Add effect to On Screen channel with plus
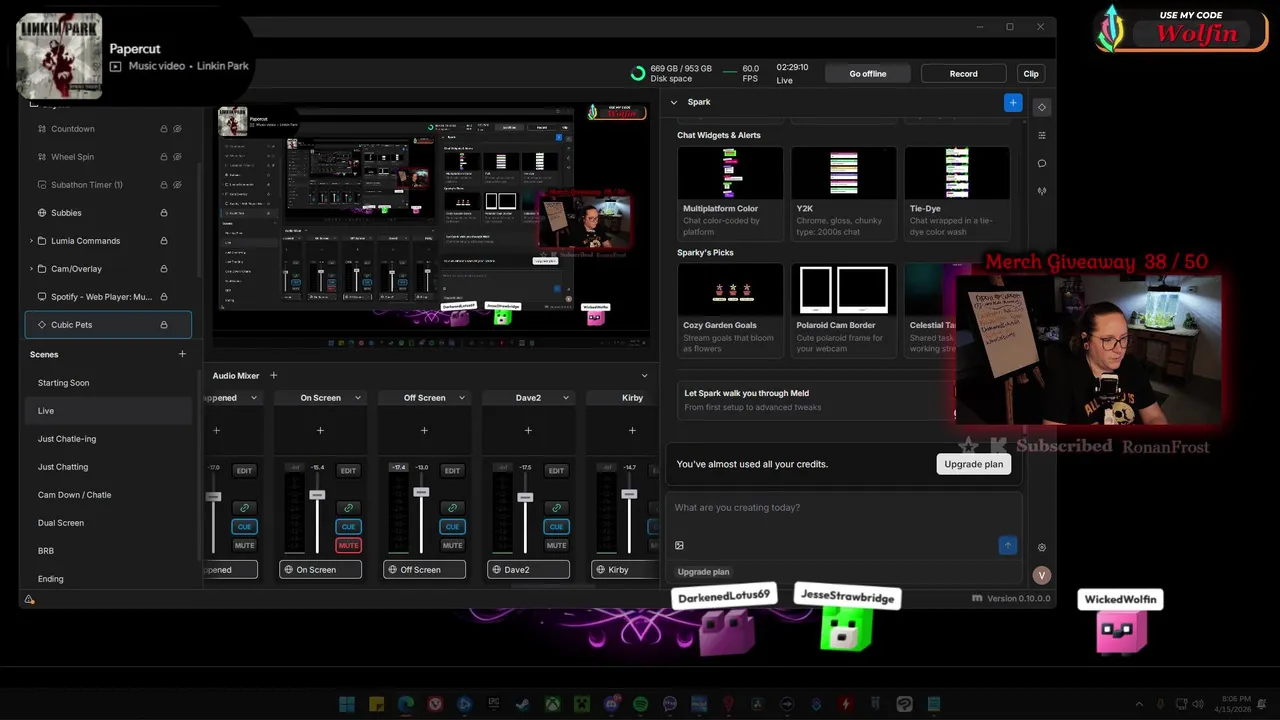This screenshot has width=1280, height=720. pos(320,431)
